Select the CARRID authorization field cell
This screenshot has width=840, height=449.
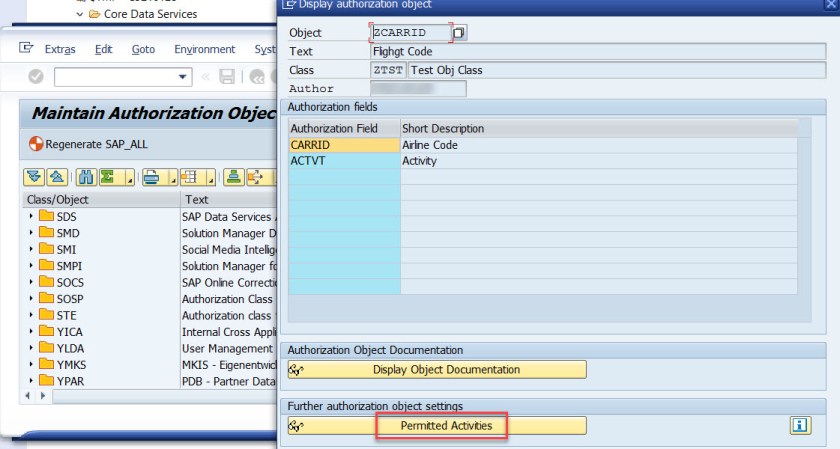pos(344,145)
